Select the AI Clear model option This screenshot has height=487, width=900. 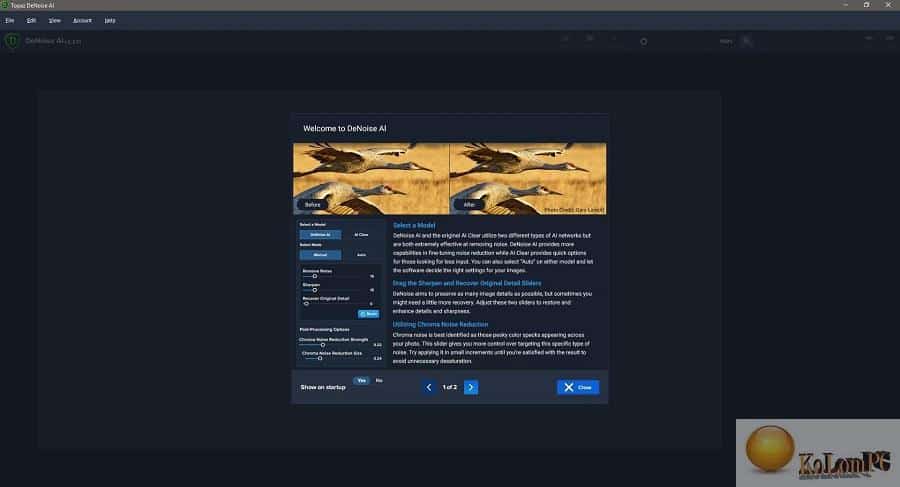coord(361,234)
